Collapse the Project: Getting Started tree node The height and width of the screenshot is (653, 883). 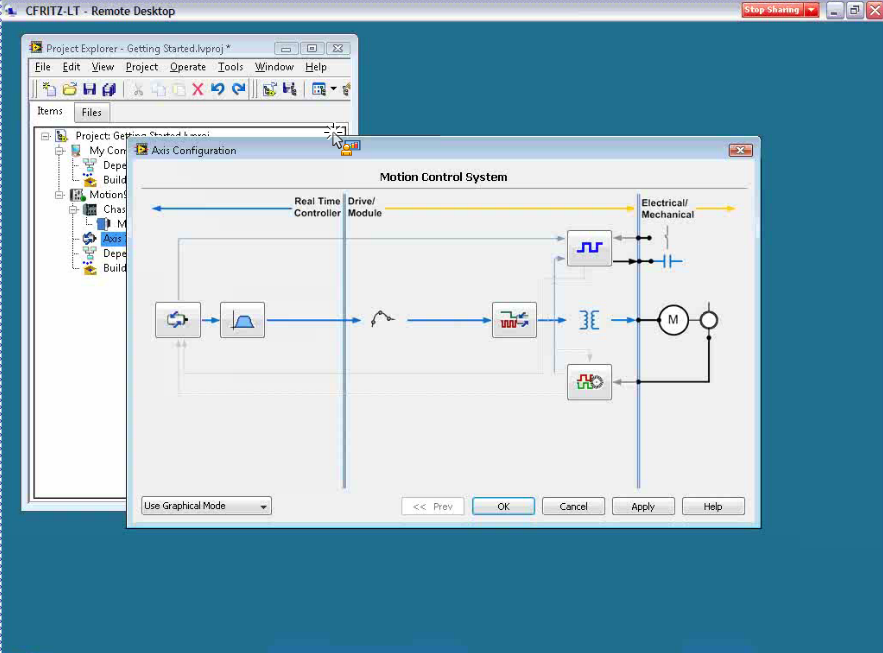(46, 136)
